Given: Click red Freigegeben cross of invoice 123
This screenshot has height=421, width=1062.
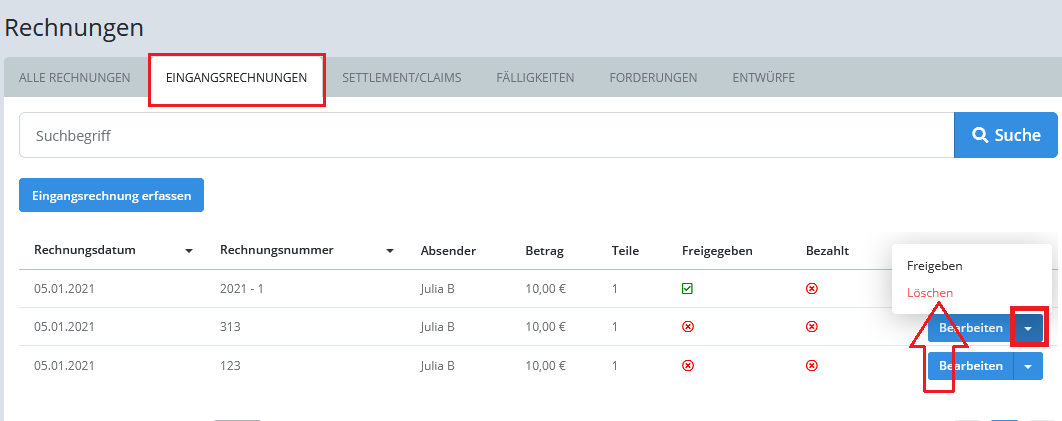Looking at the screenshot, I should [x=687, y=365].
